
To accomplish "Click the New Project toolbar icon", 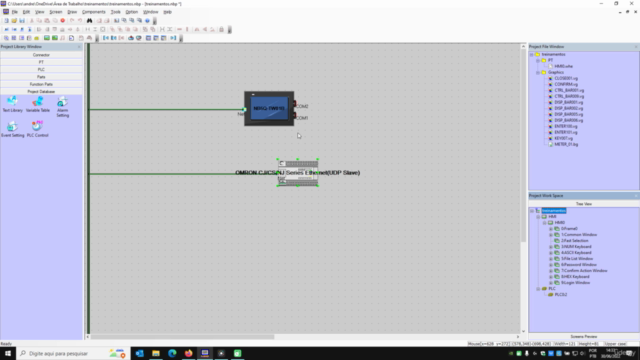I will pyautogui.click(x=6, y=20).
